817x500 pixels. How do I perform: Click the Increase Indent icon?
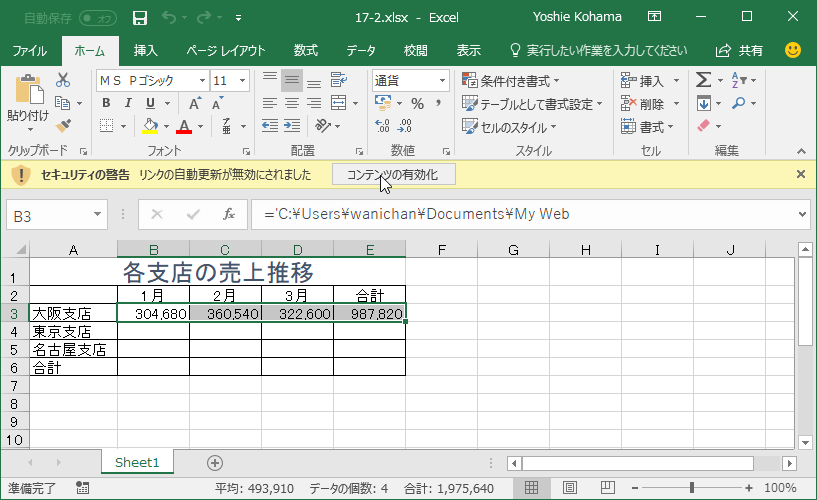(292, 126)
